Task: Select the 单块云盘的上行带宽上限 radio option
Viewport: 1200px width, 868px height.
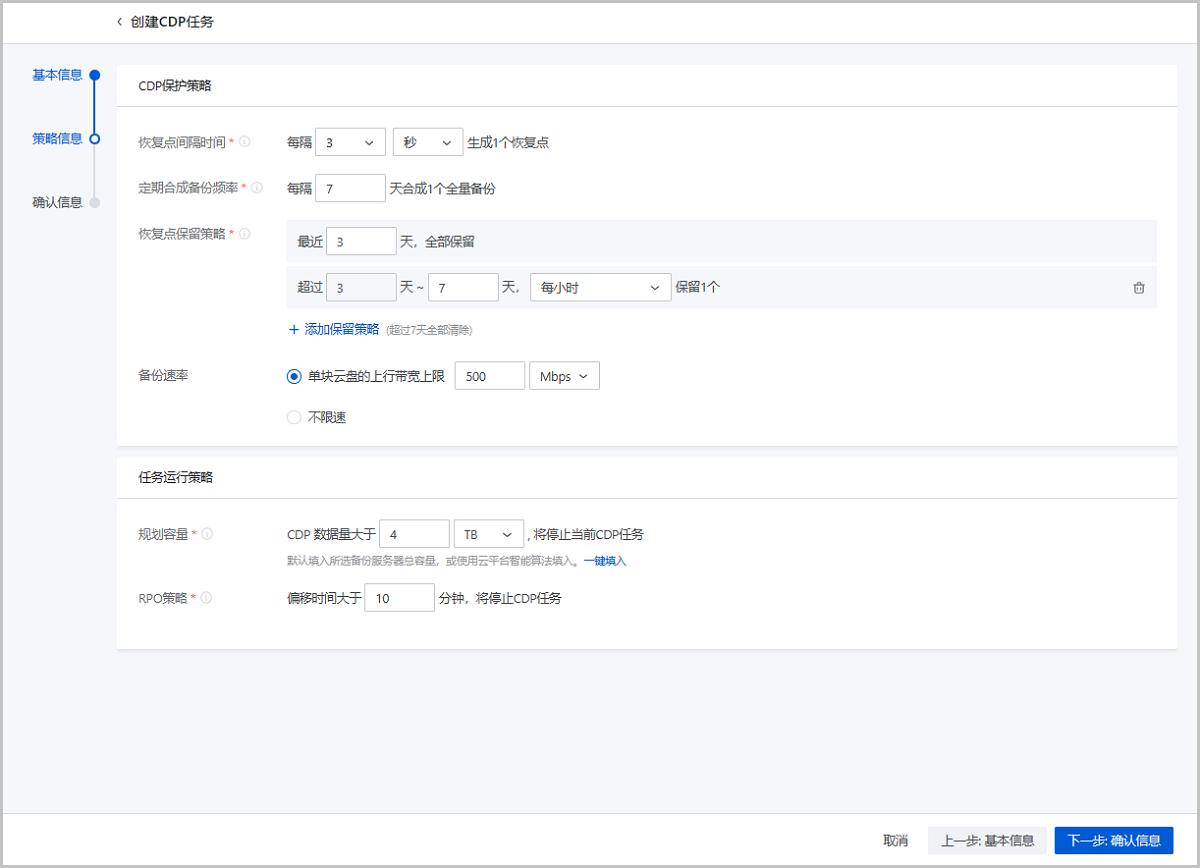Action: (x=293, y=375)
